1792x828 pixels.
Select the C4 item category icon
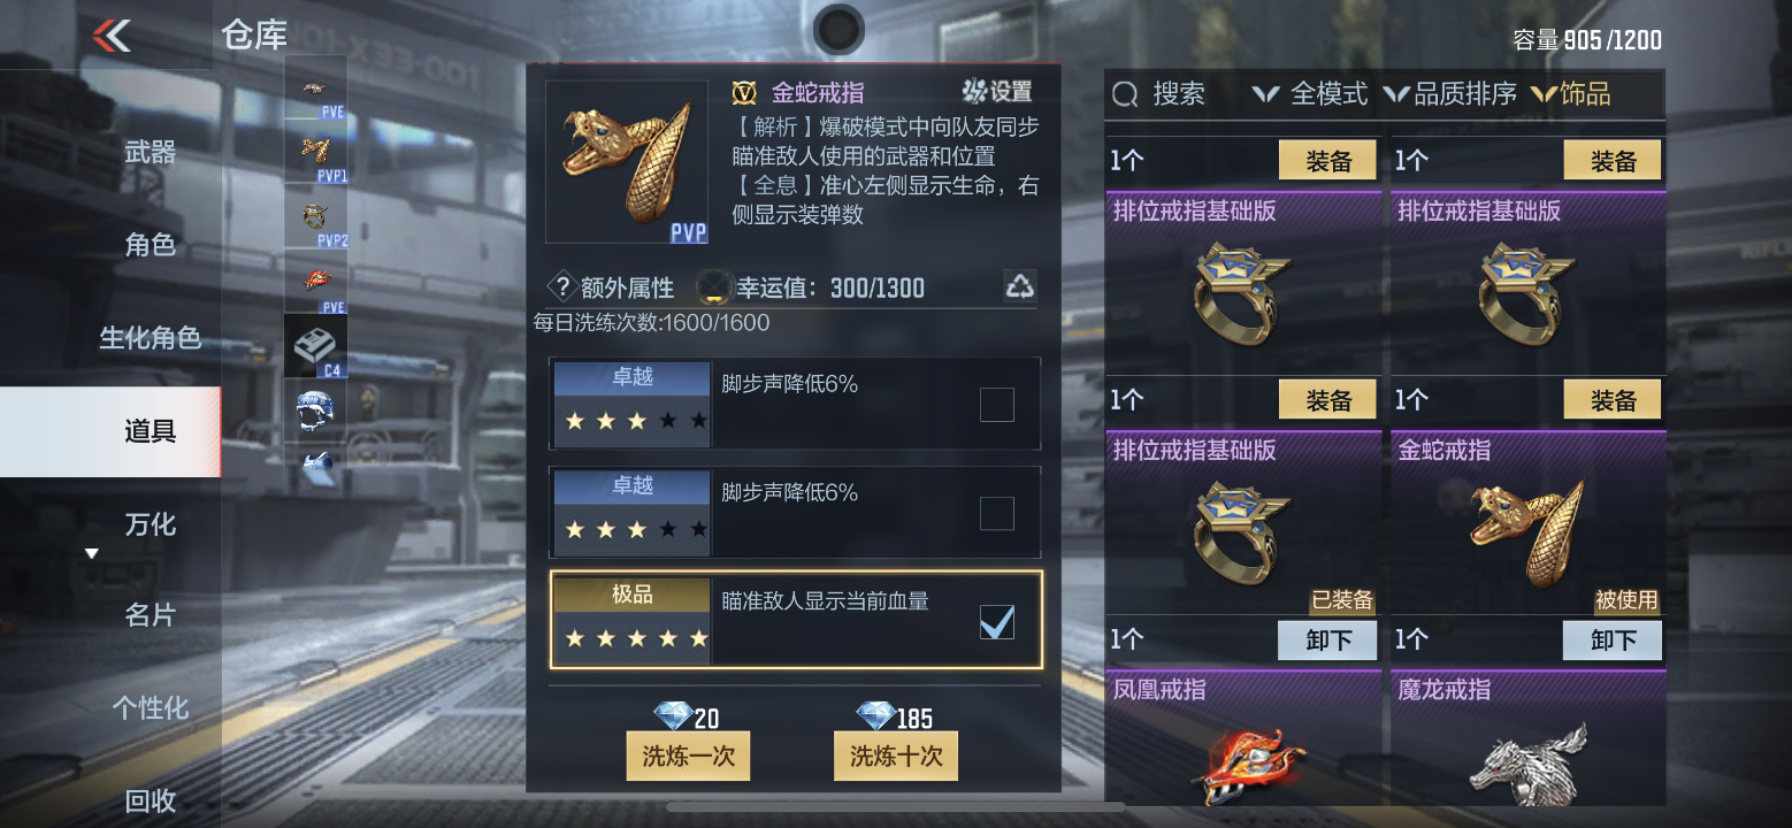tap(315, 346)
